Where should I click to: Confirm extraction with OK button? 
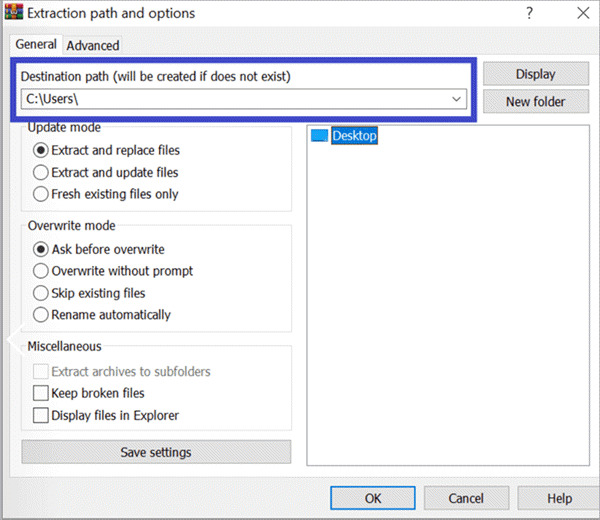[373, 498]
